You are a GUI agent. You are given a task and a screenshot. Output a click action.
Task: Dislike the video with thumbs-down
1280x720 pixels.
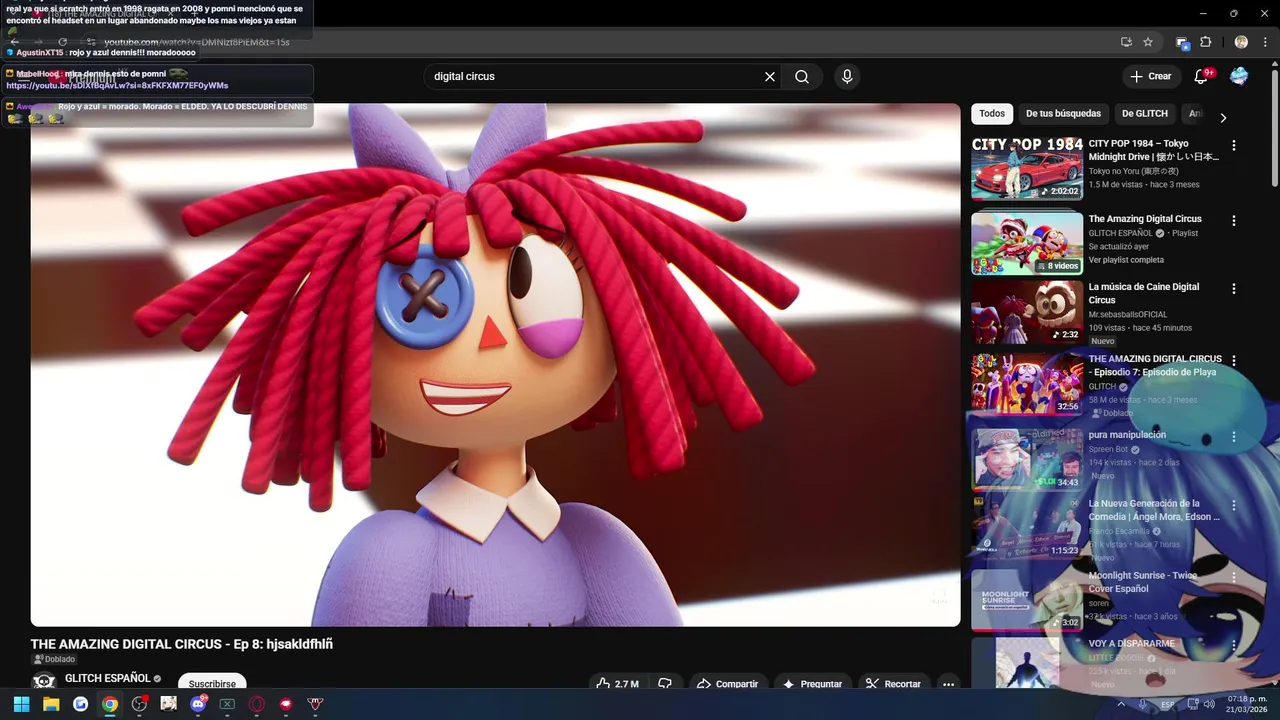tap(665, 683)
